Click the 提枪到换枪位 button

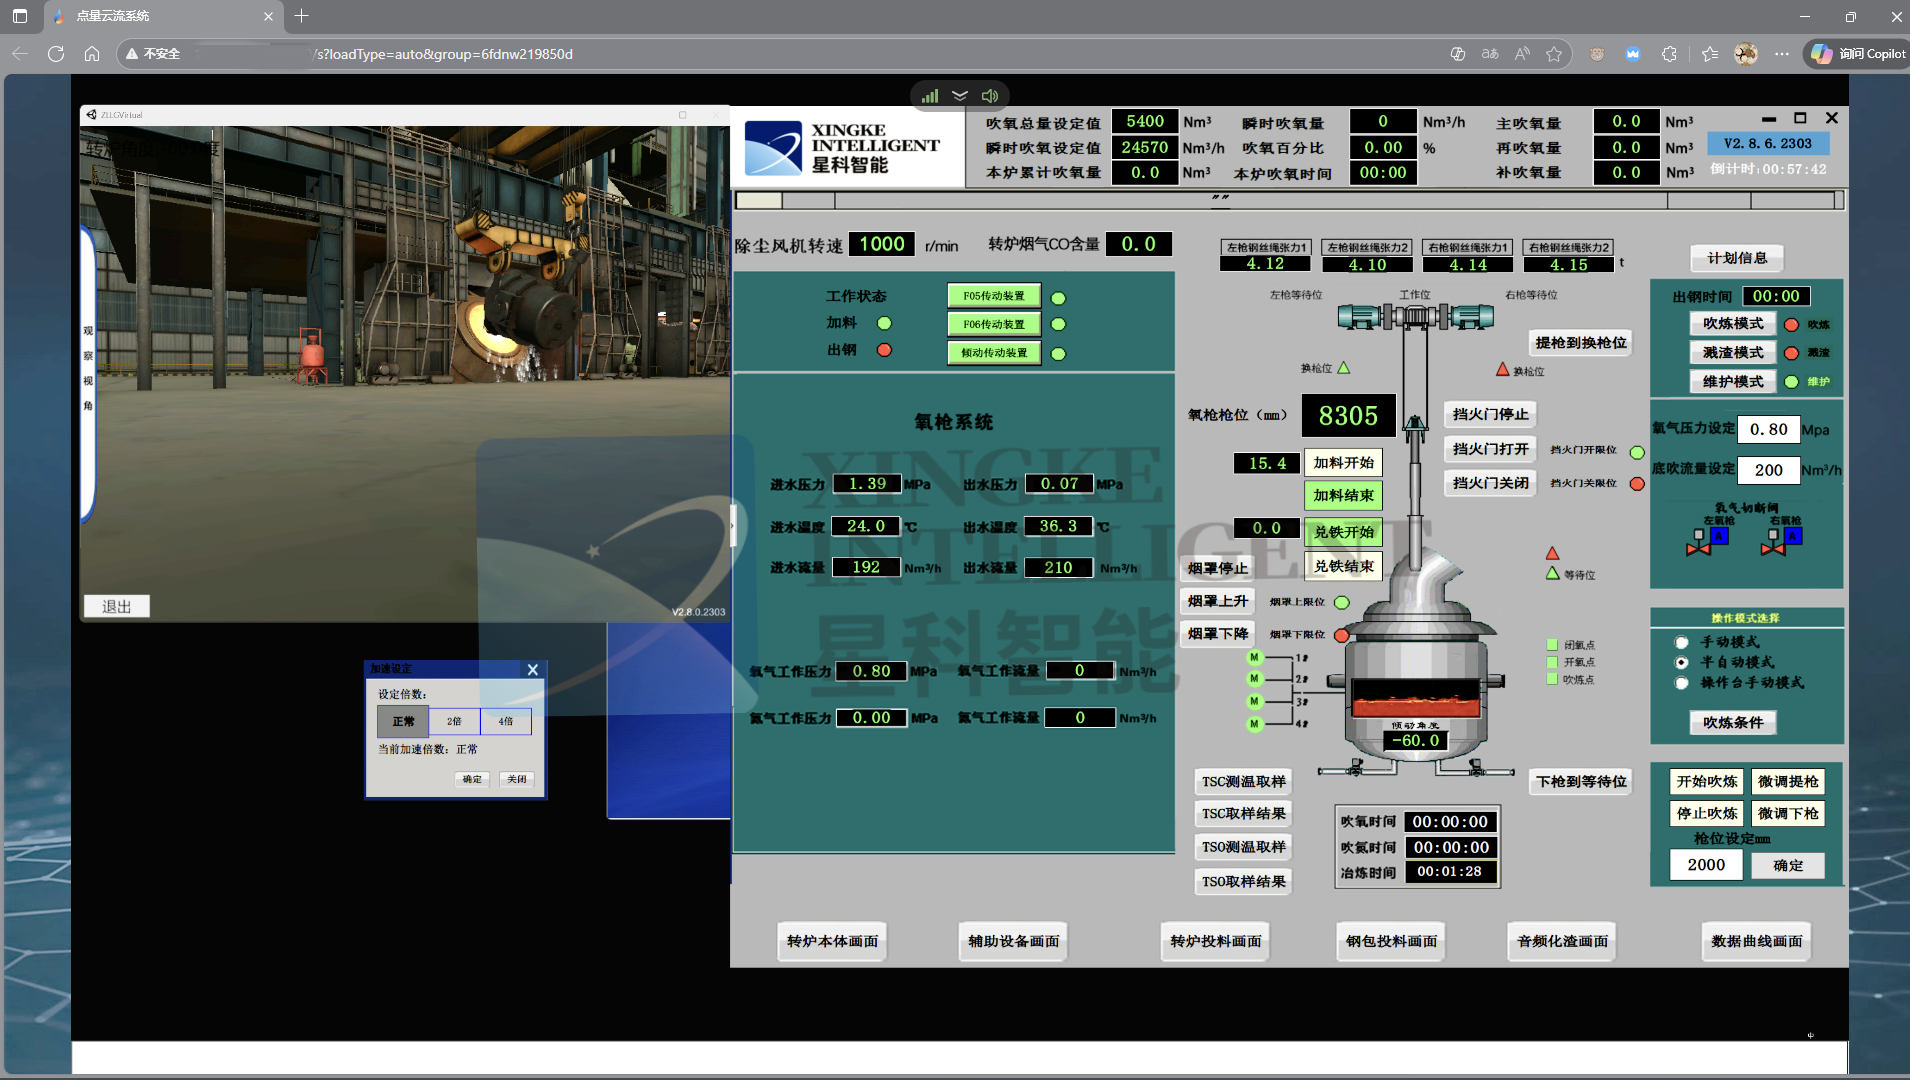coord(1581,343)
